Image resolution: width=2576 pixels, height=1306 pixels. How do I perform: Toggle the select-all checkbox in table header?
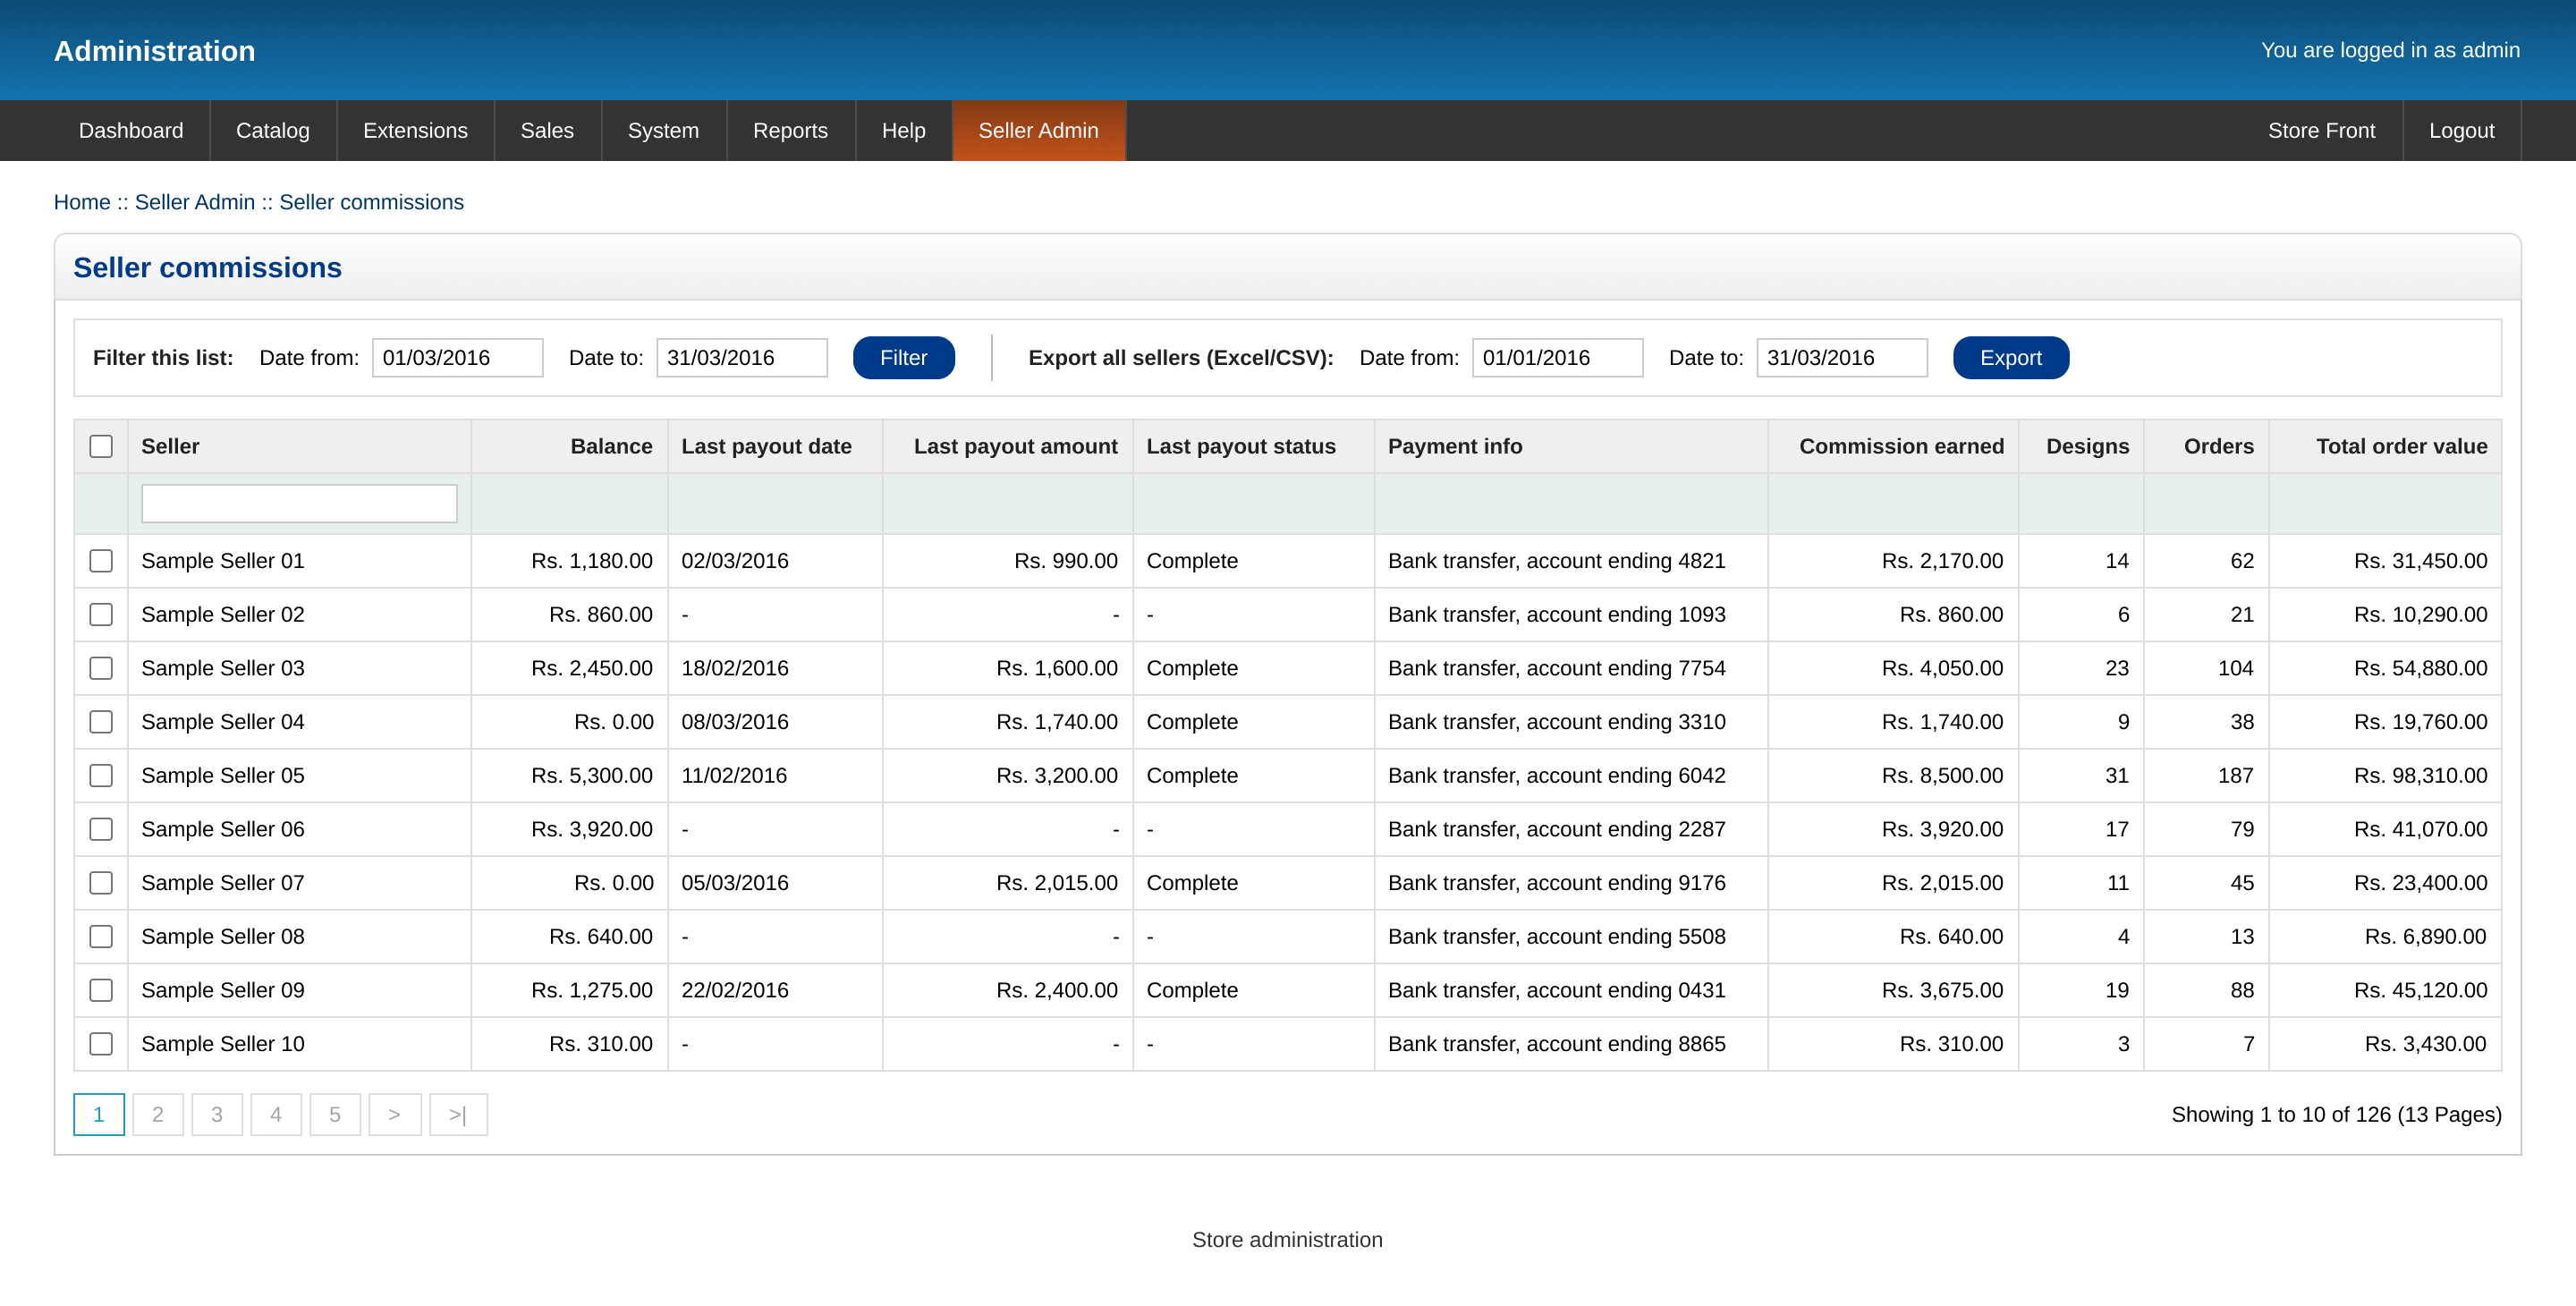tap(101, 446)
